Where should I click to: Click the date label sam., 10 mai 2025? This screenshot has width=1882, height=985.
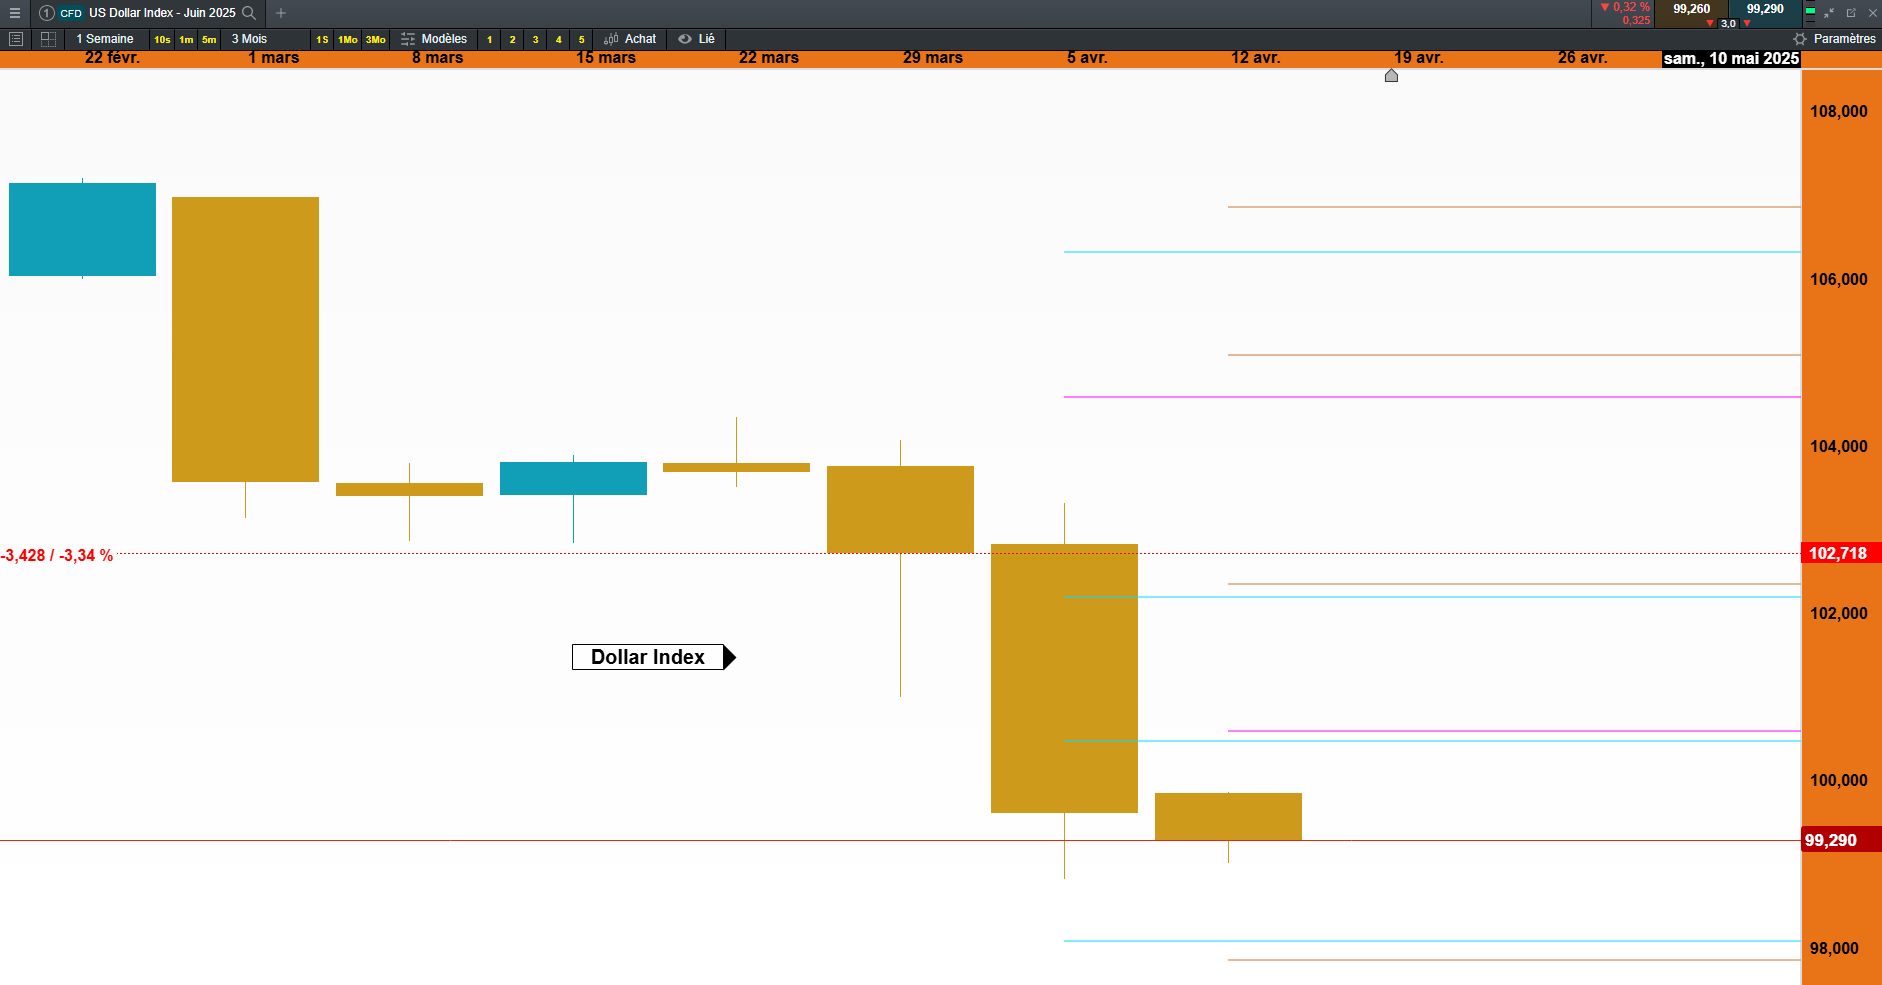pos(1731,59)
